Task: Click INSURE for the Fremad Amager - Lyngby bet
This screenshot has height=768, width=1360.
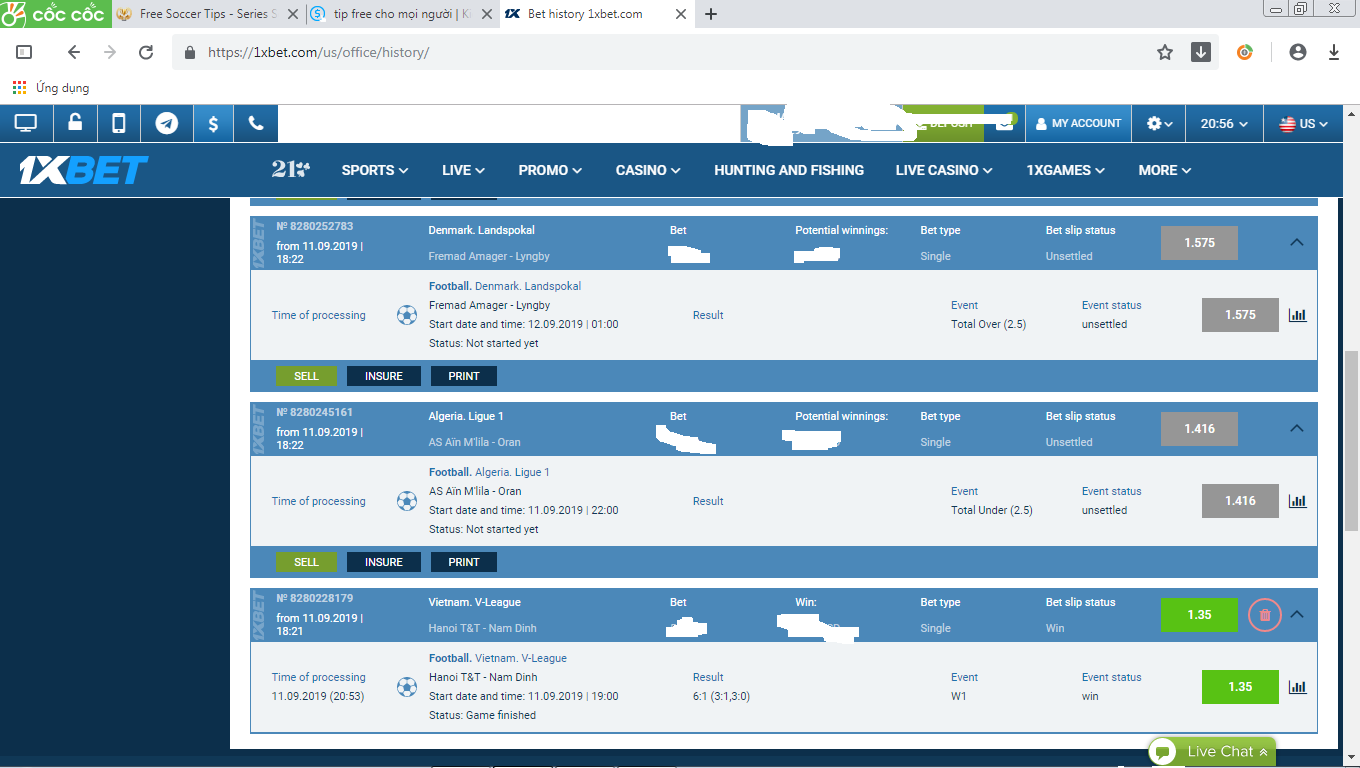Action: pos(384,376)
